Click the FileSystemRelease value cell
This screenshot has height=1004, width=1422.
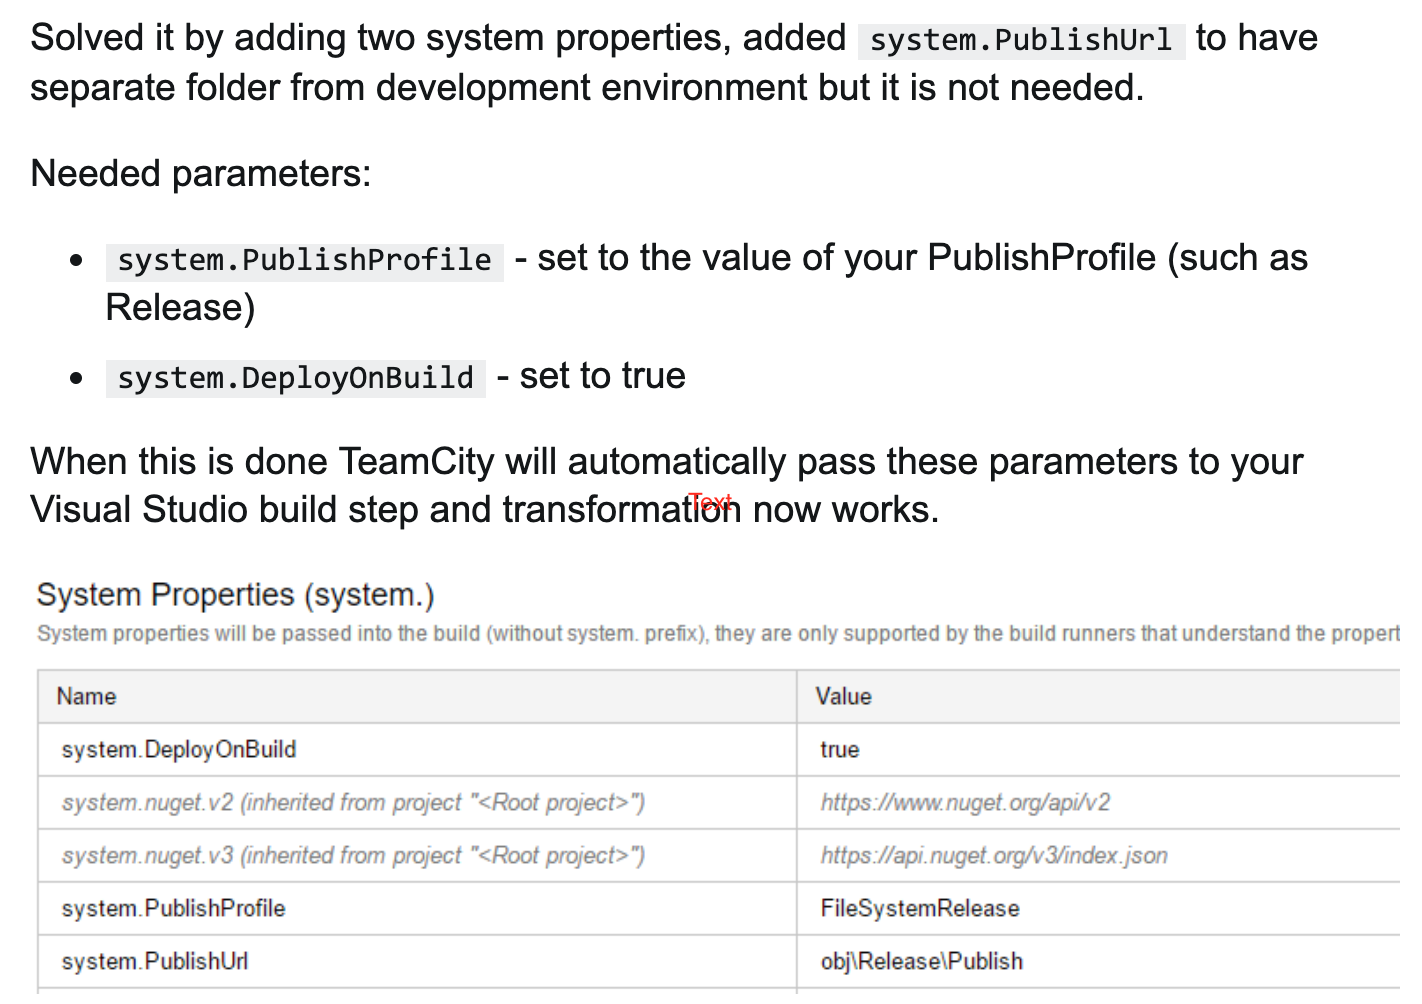pyautogui.click(x=919, y=909)
